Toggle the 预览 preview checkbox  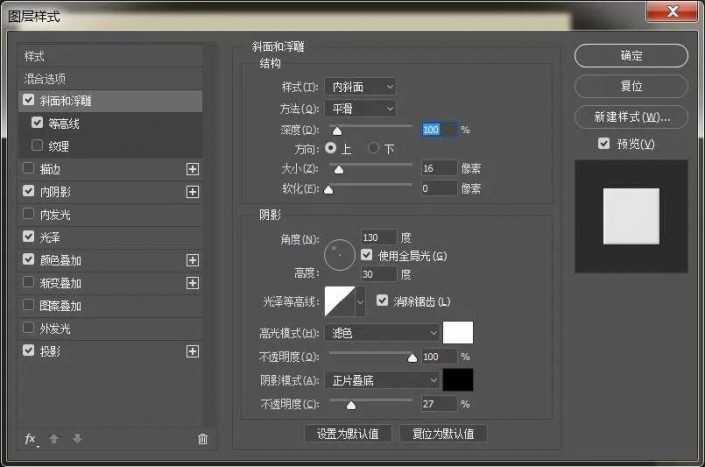click(x=603, y=144)
